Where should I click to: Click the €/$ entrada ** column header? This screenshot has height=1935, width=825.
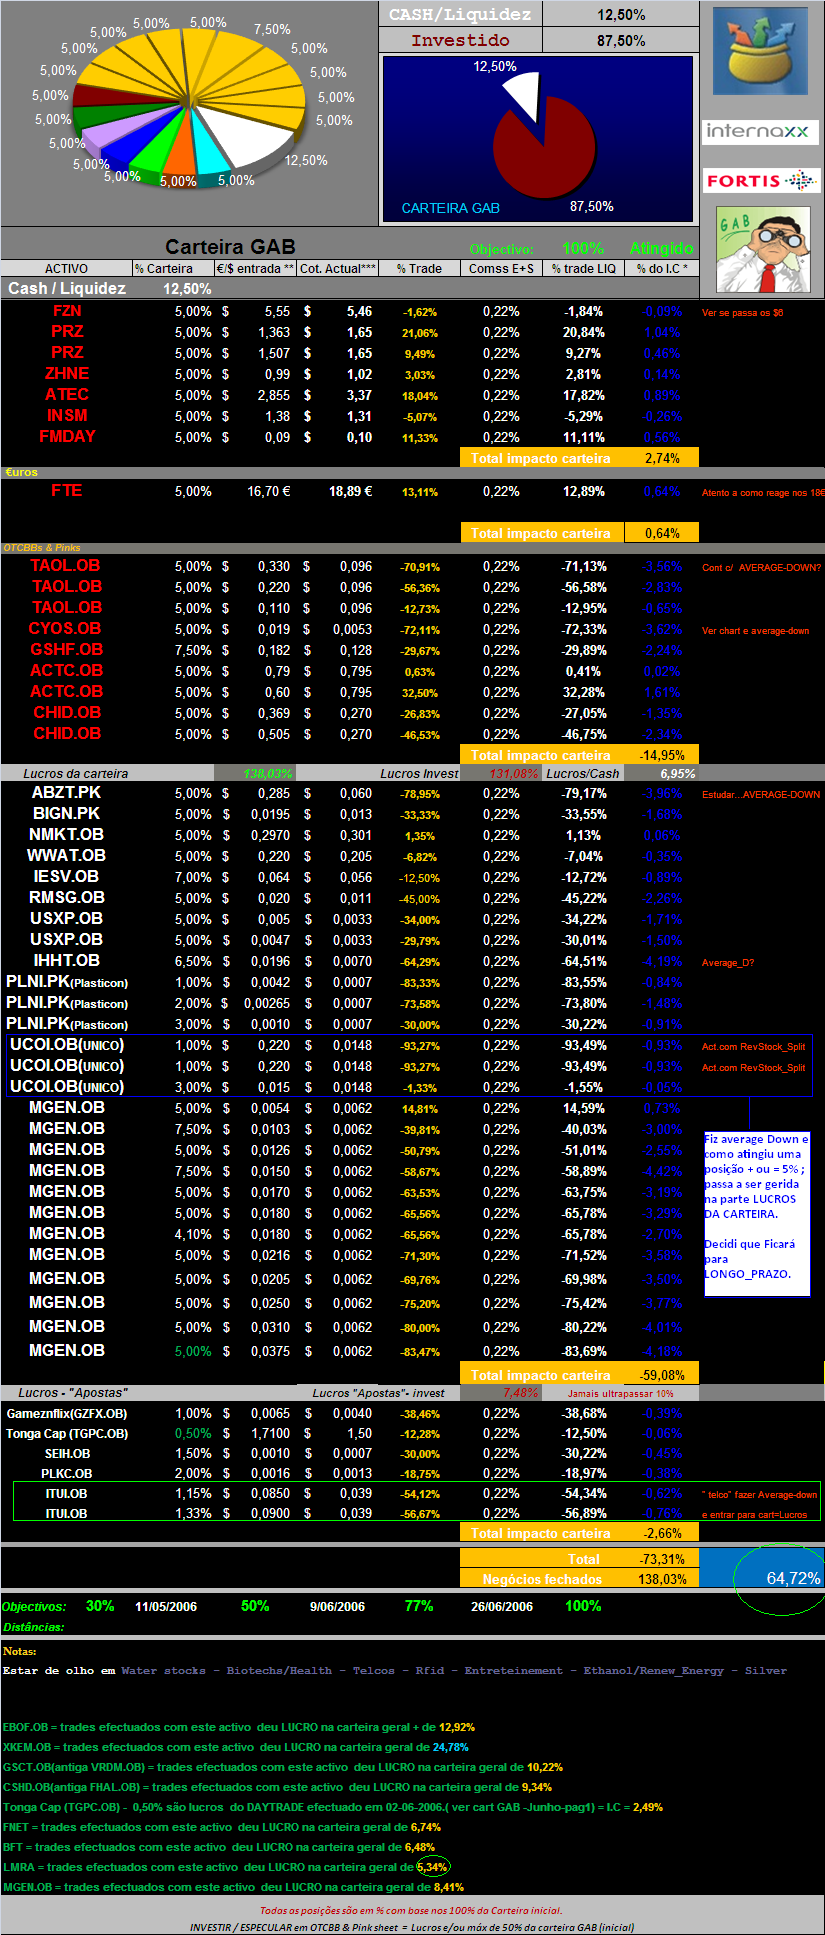click(x=255, y=268)
